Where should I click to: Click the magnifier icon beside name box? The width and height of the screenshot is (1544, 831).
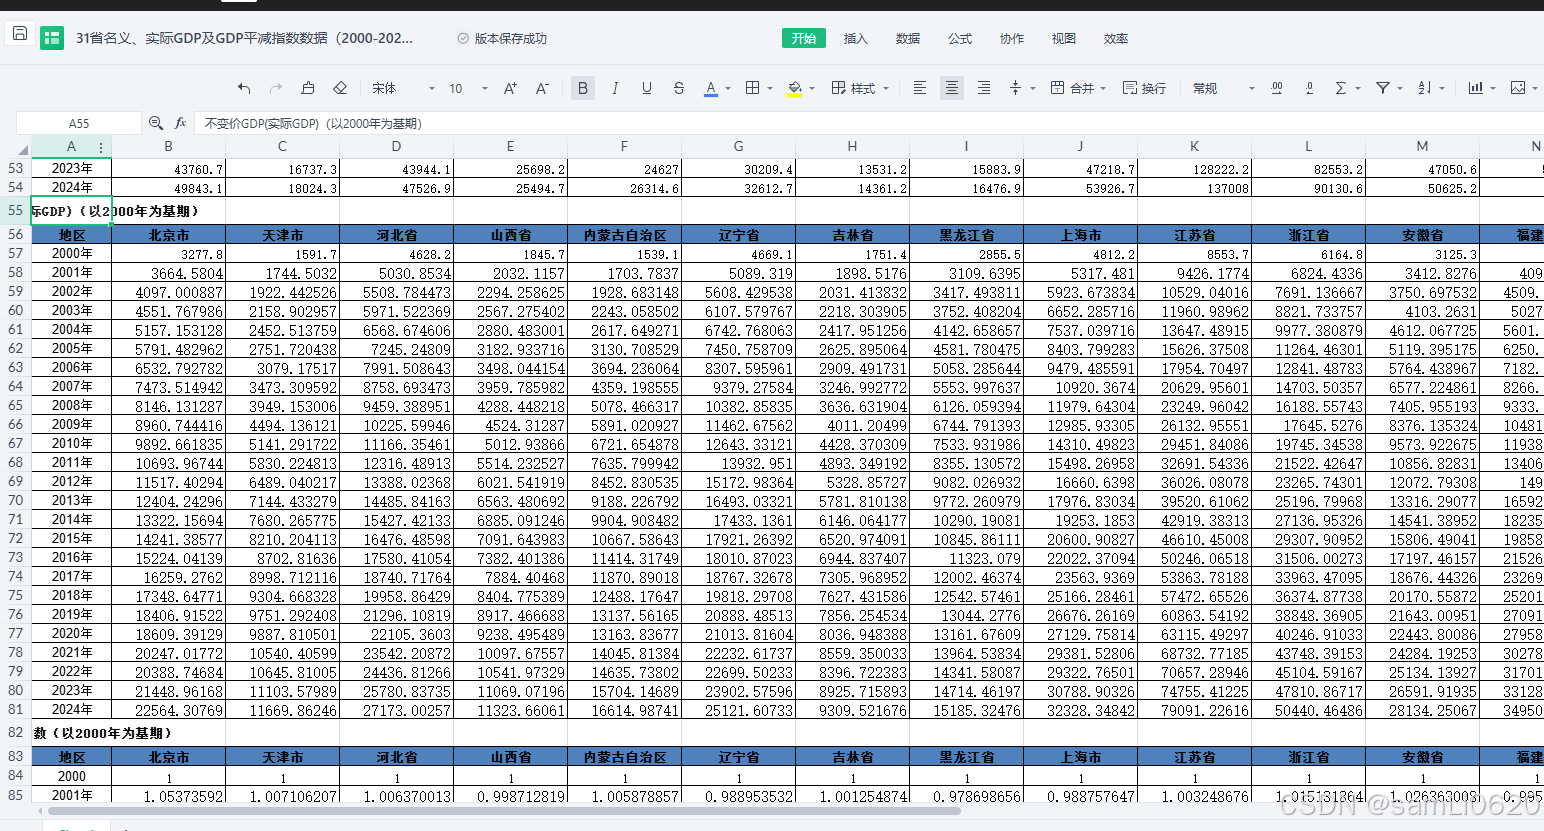(156, 123)
